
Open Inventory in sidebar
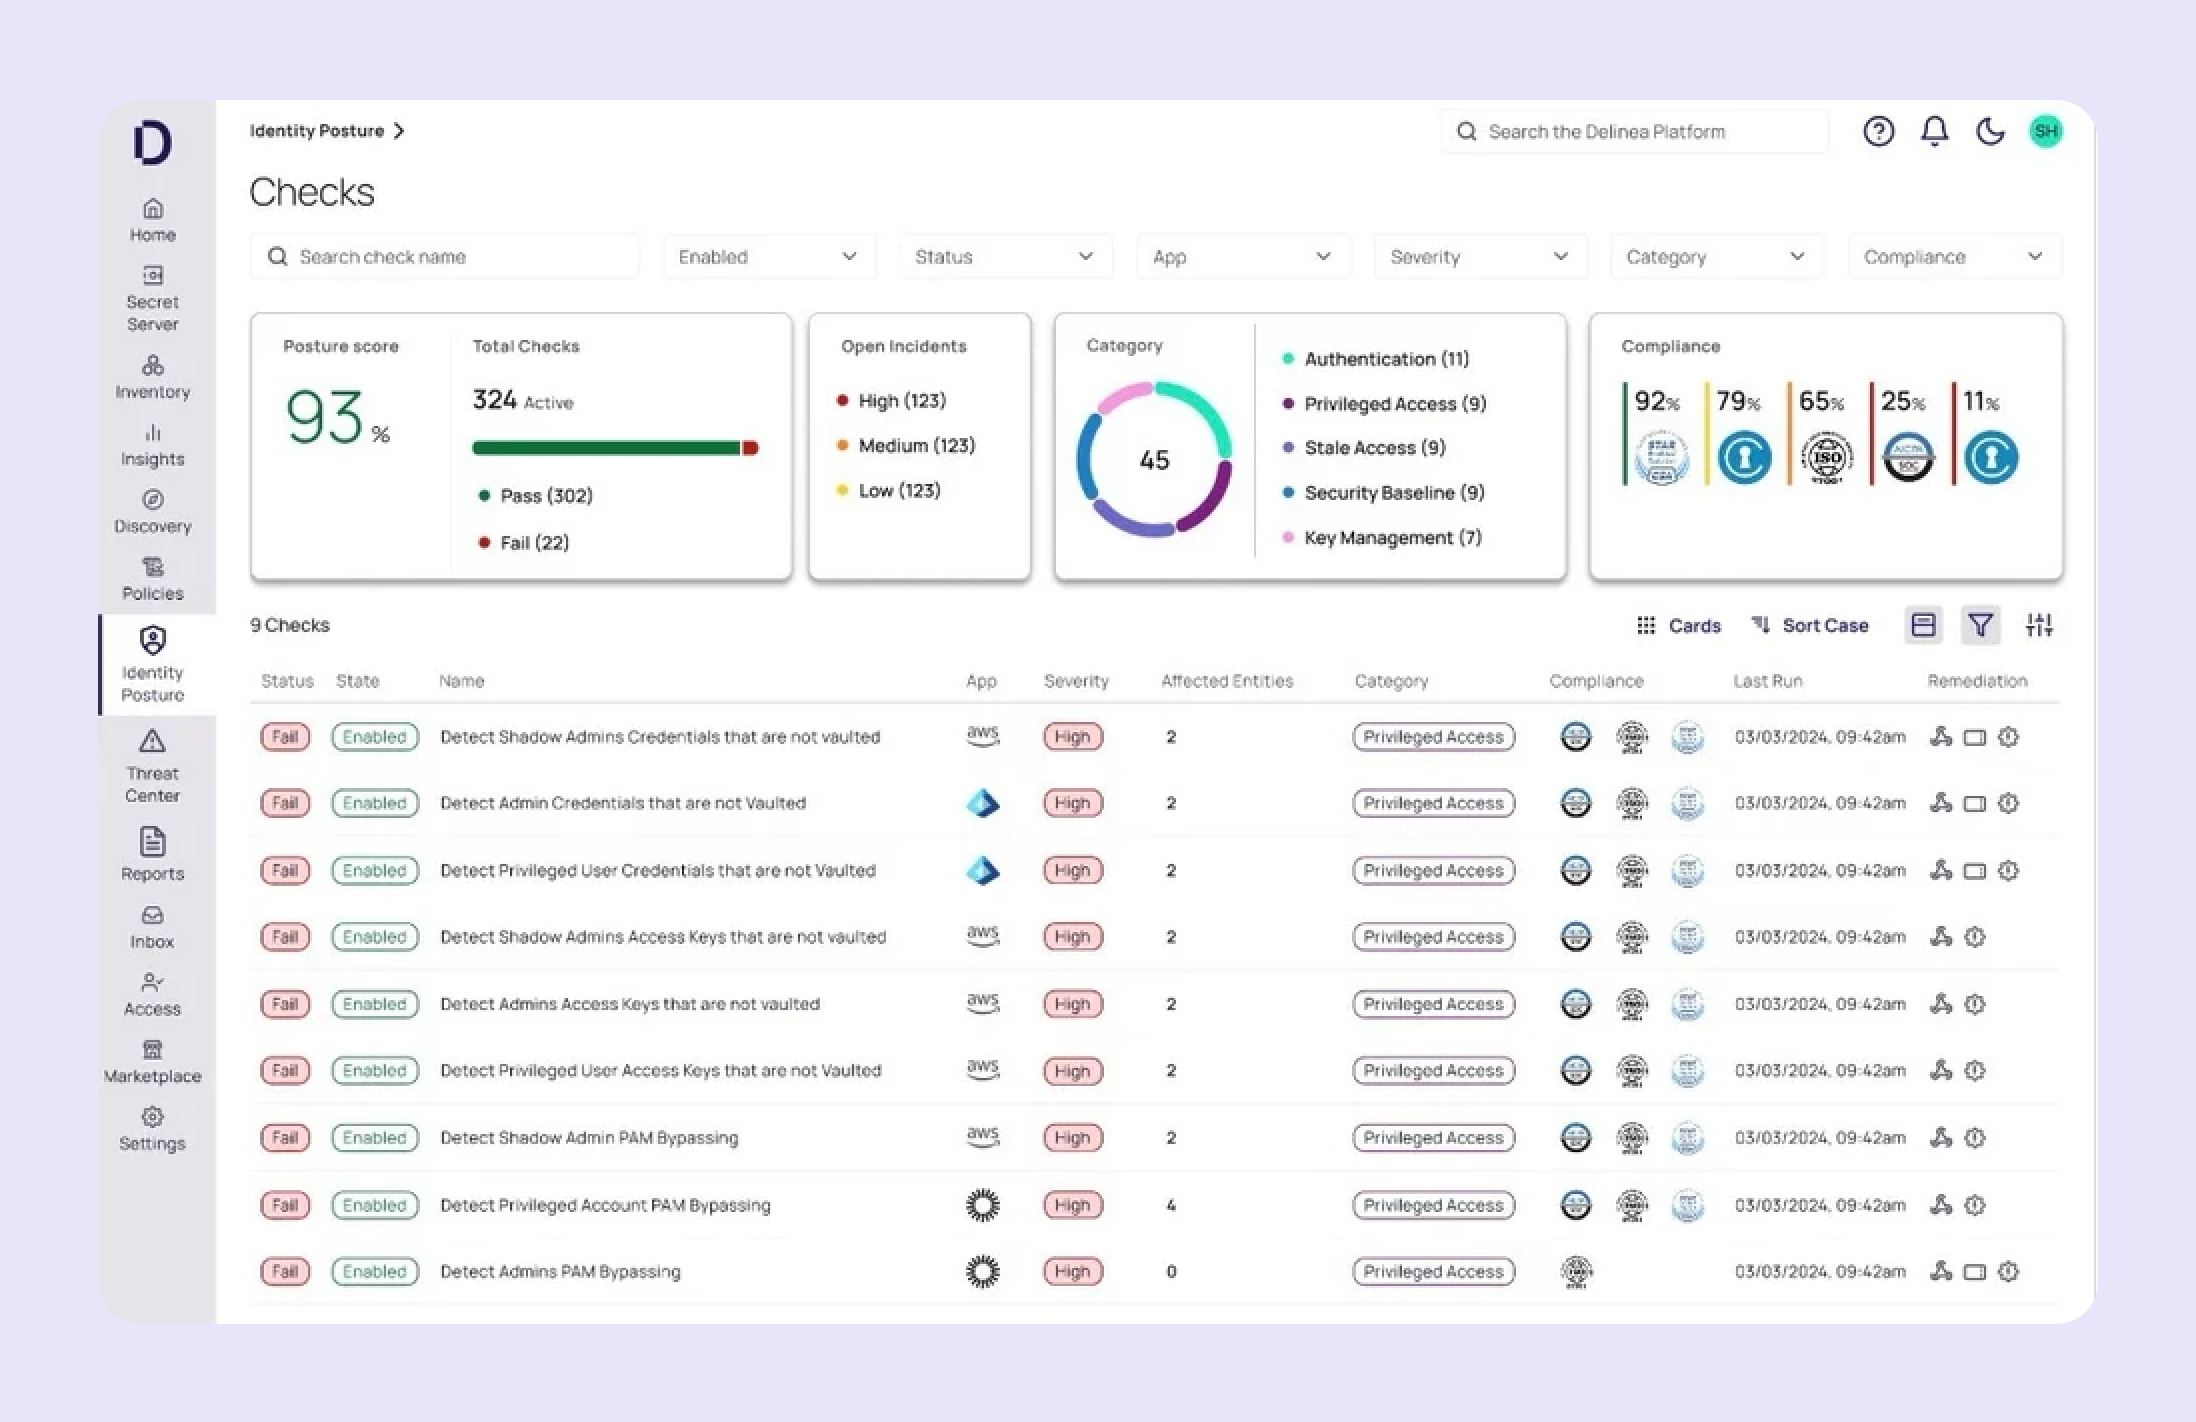click(x=152, y=377)
